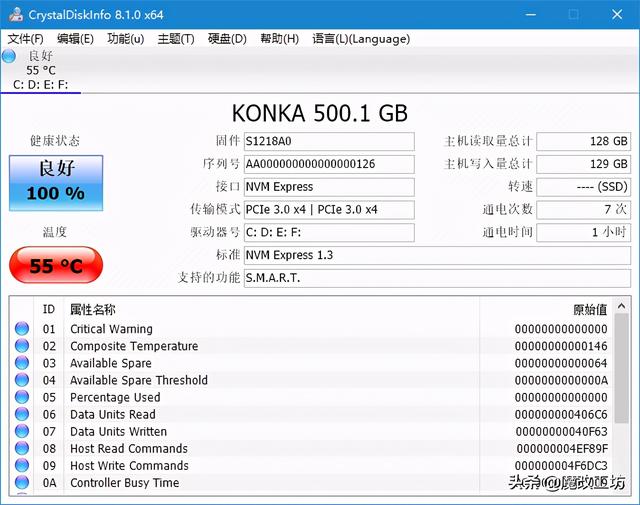
Task: Click the host writes field 129 GB
Action: pos(584,164)
